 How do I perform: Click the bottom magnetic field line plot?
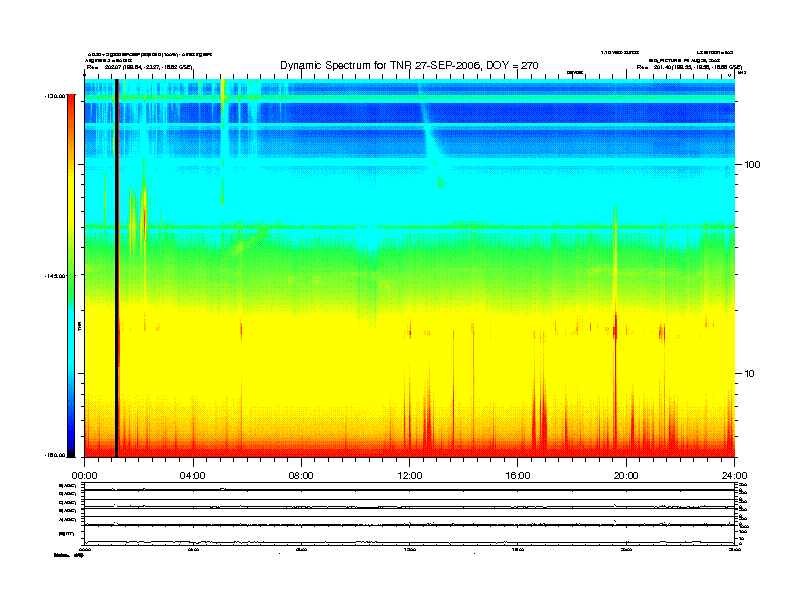(x=409, y=535)
